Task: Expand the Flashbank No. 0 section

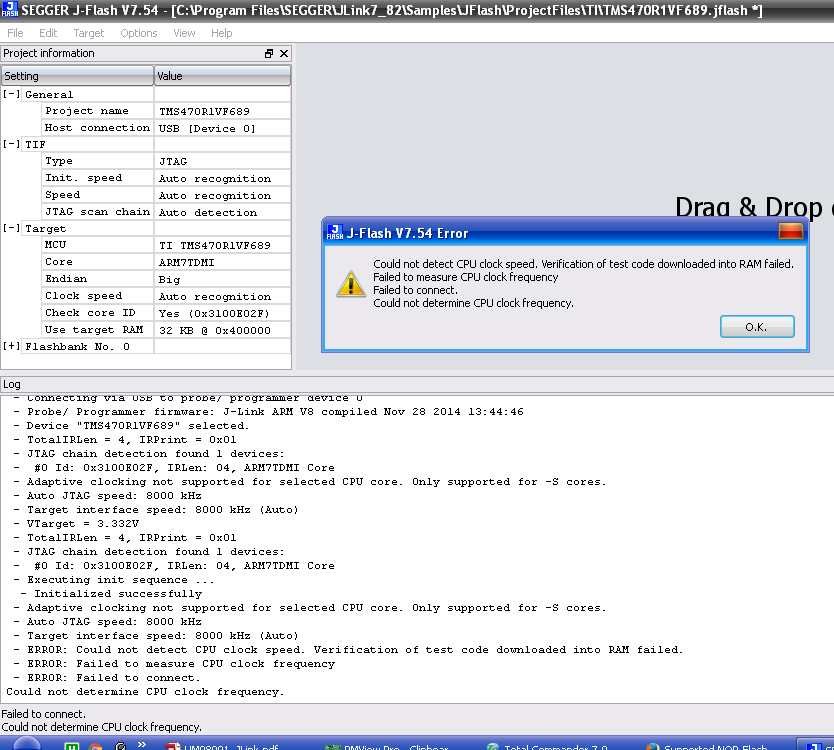Action: (x=11, y=346)
